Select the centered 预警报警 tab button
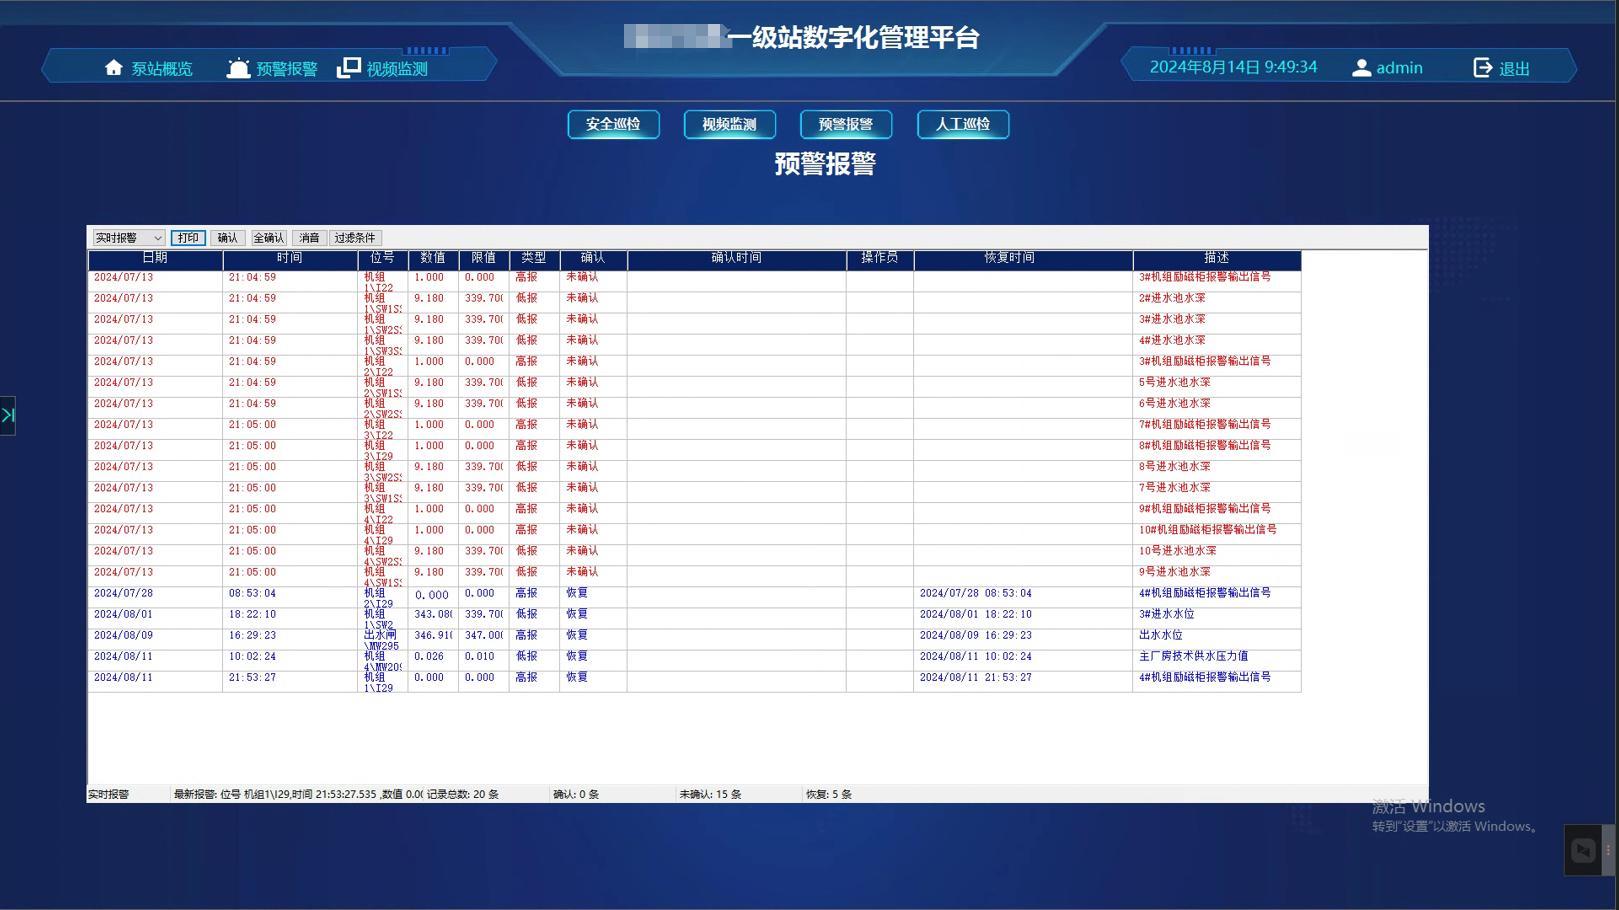 [x=845, y=124]
